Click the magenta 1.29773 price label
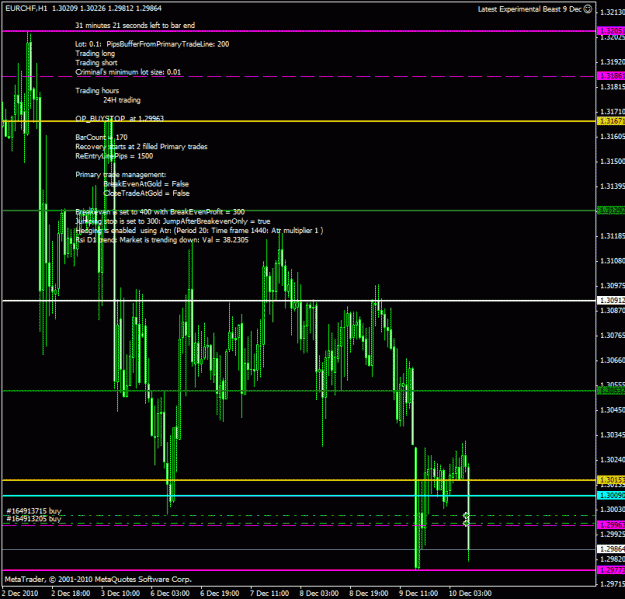625x599 pixels. pyautogui.click(x=611, y=570)
